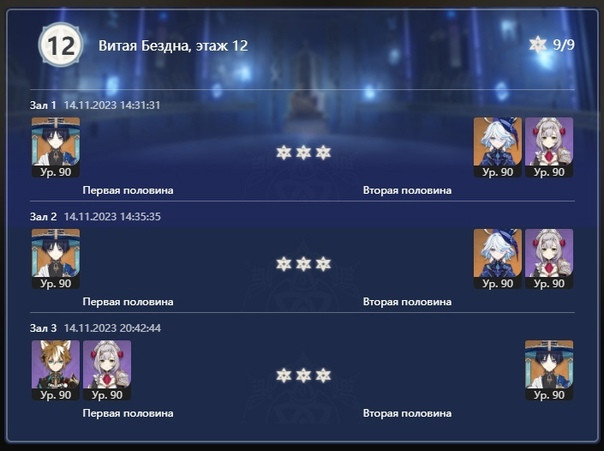This screenshot has height=451, width=604.
Task: Click the star icon beside 9/9
Action: [538, 45]
